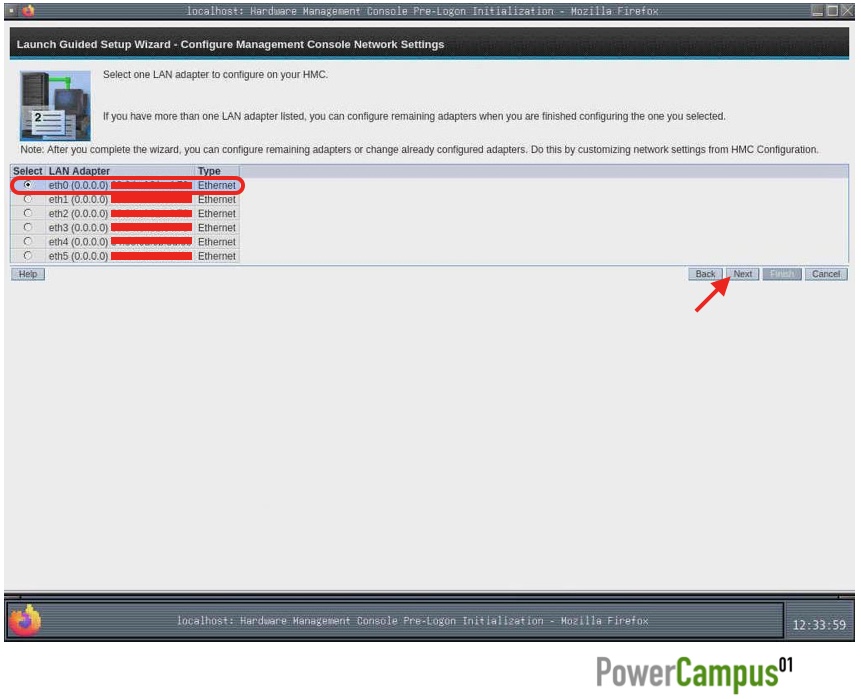Click the Firefox icon in the taskbar
The image size is (861, 699).
(x=25, y=621)
